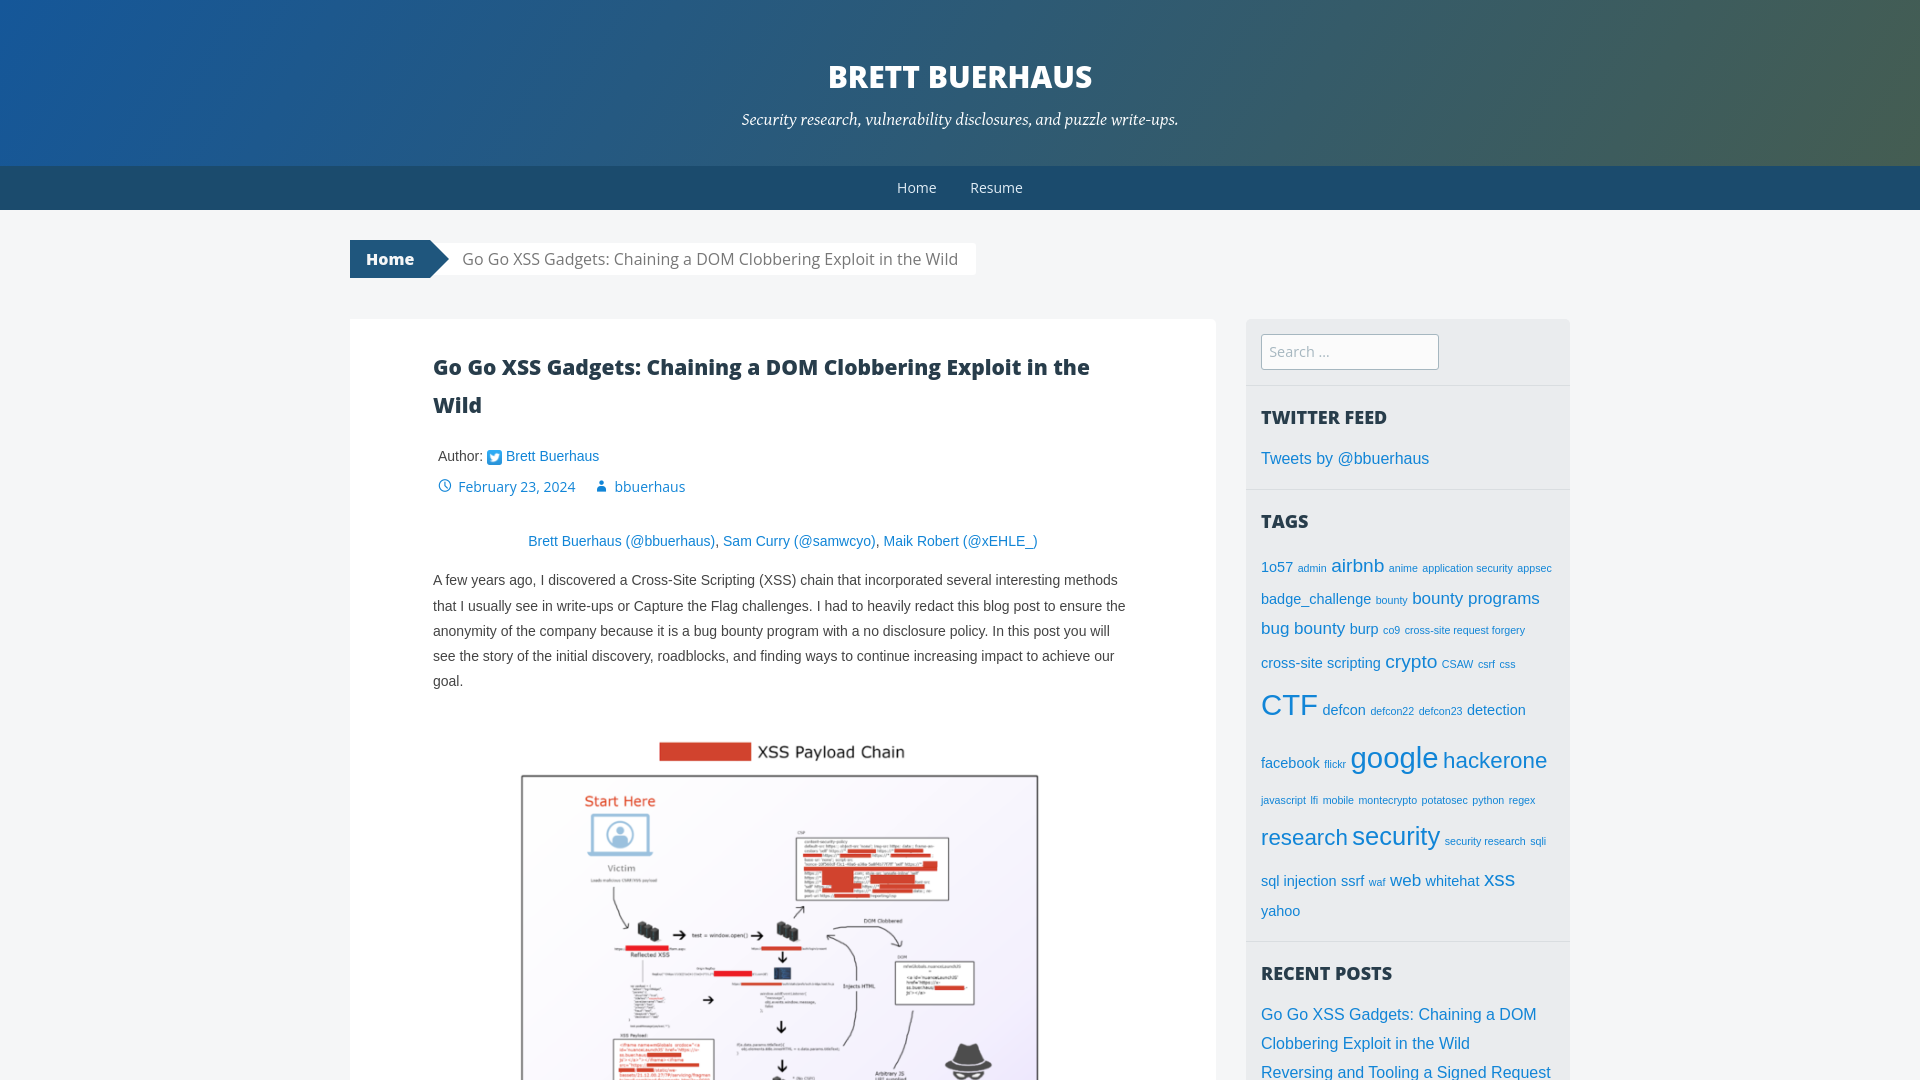1920x1080 pixels.
Task: Click on Brett Buerhaus author link
Action: point(553,455)
